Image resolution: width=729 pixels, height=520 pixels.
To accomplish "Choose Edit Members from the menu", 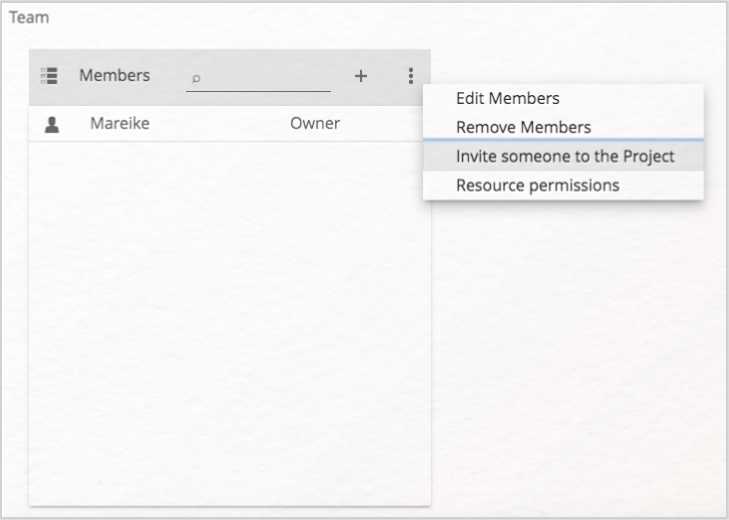I will 563,98.
